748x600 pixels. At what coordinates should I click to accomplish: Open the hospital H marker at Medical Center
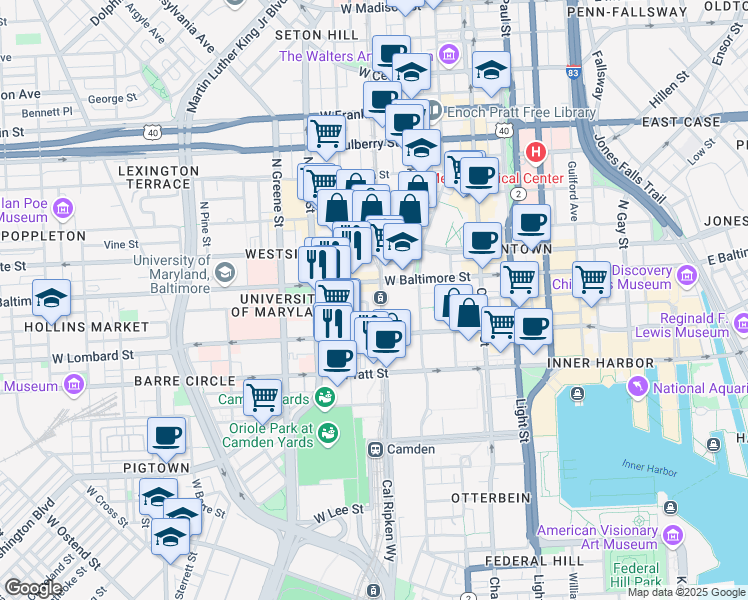pos(536,153)
